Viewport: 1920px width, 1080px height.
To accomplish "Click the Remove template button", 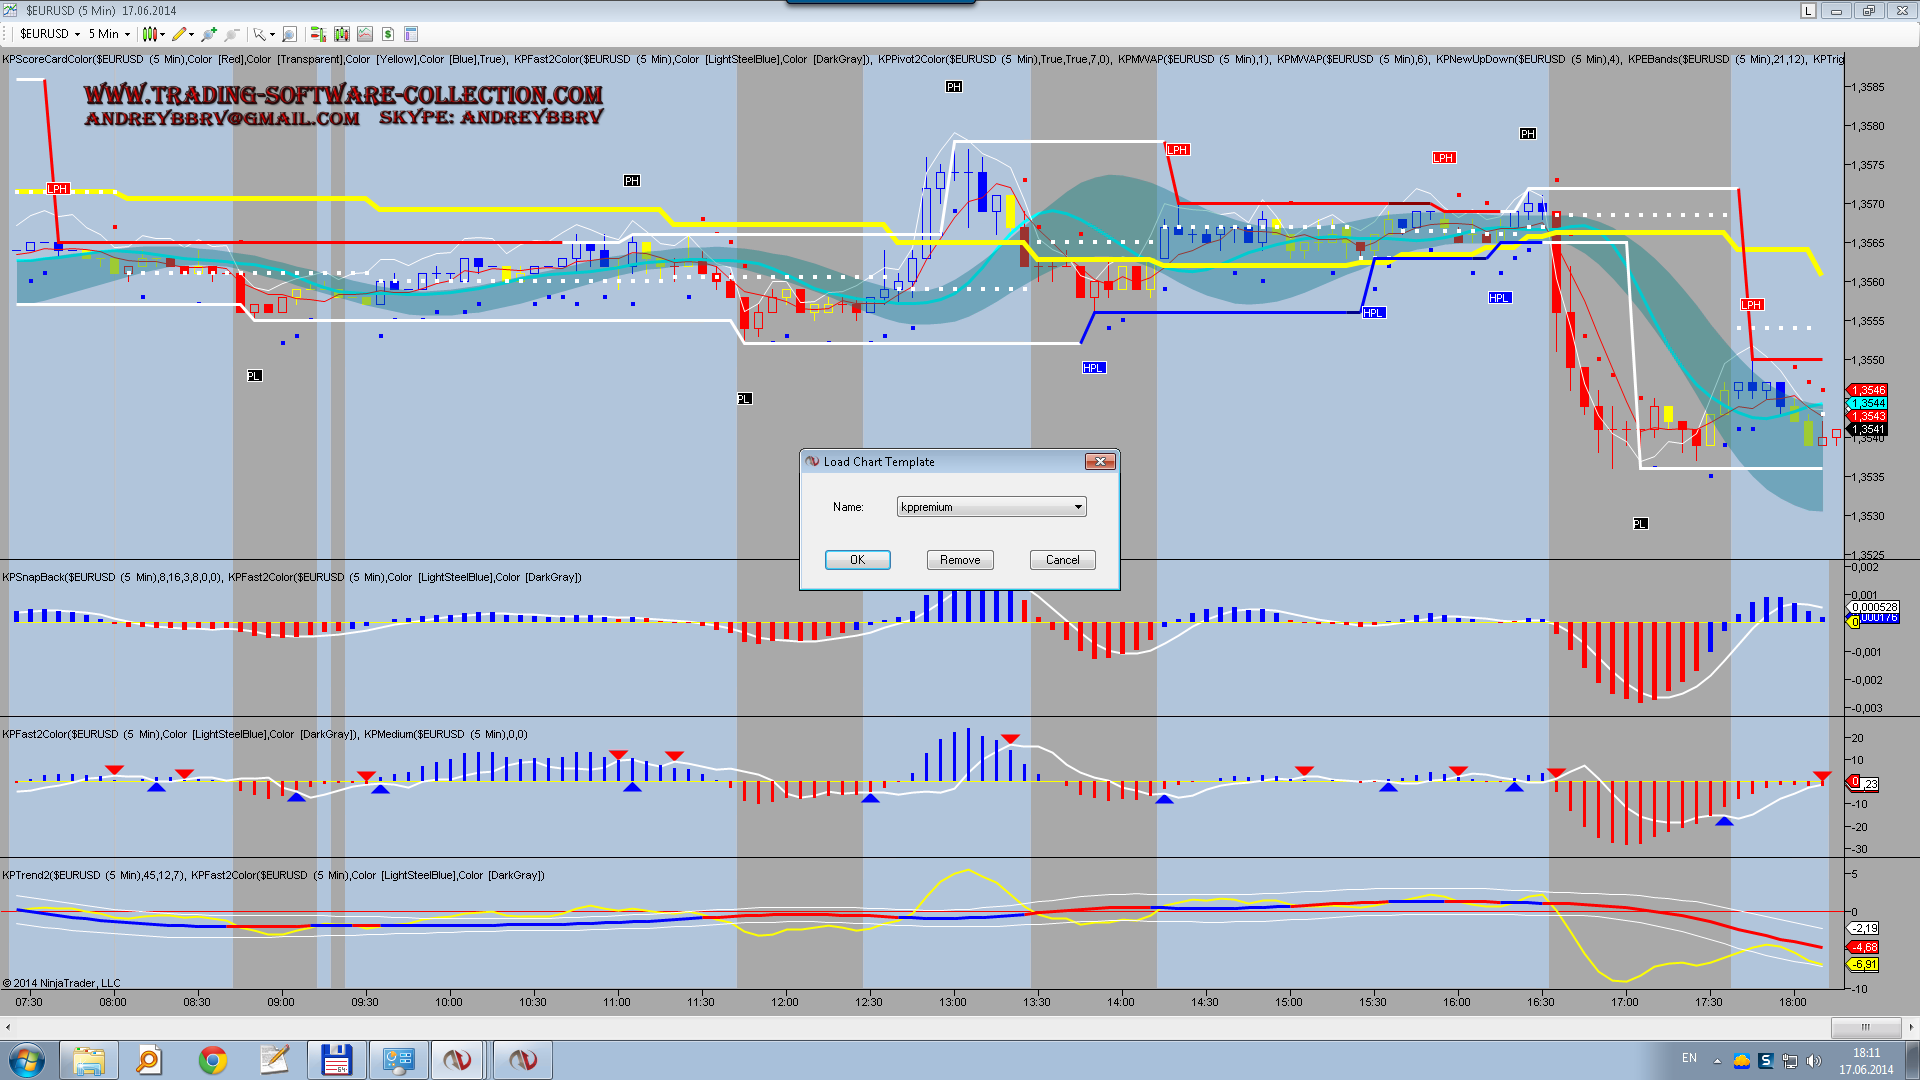I will (959, 560).
